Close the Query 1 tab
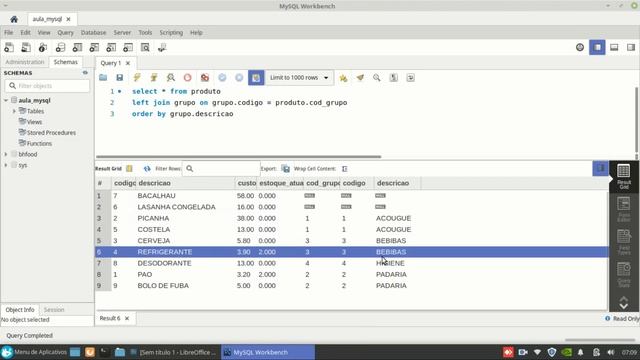Image resolution: width=640 pixels, height=360 pixels. click(x=128, y=63)
